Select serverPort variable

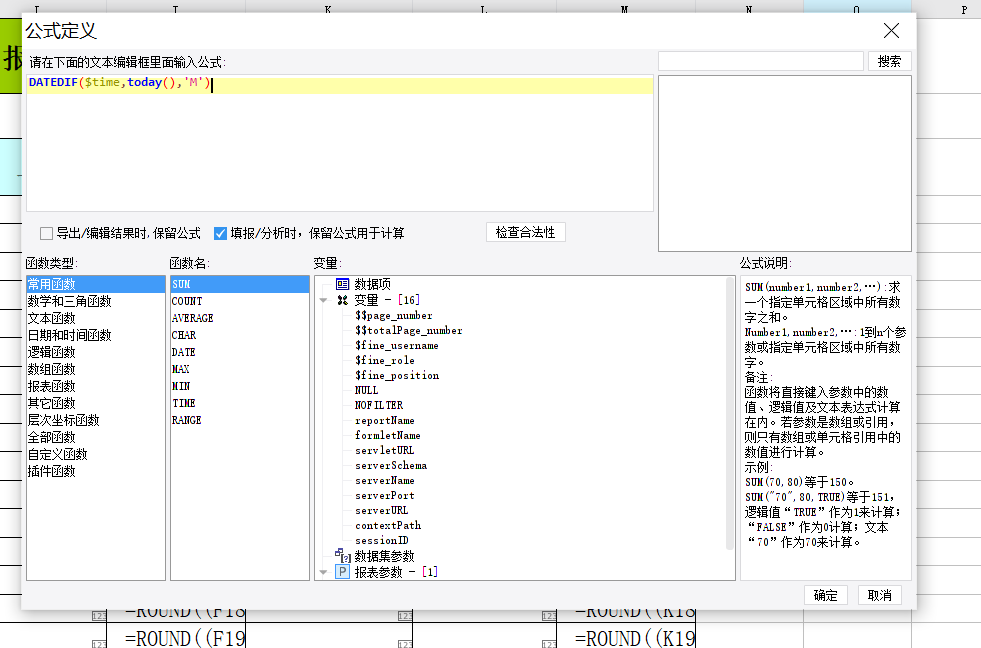point(385,495)
